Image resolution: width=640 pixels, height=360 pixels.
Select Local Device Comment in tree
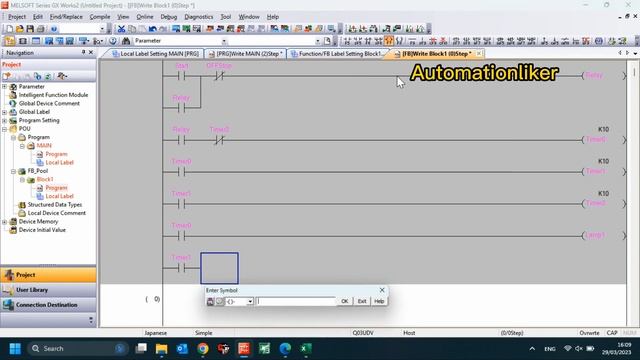pyautogui.click(x=56, y=213)
